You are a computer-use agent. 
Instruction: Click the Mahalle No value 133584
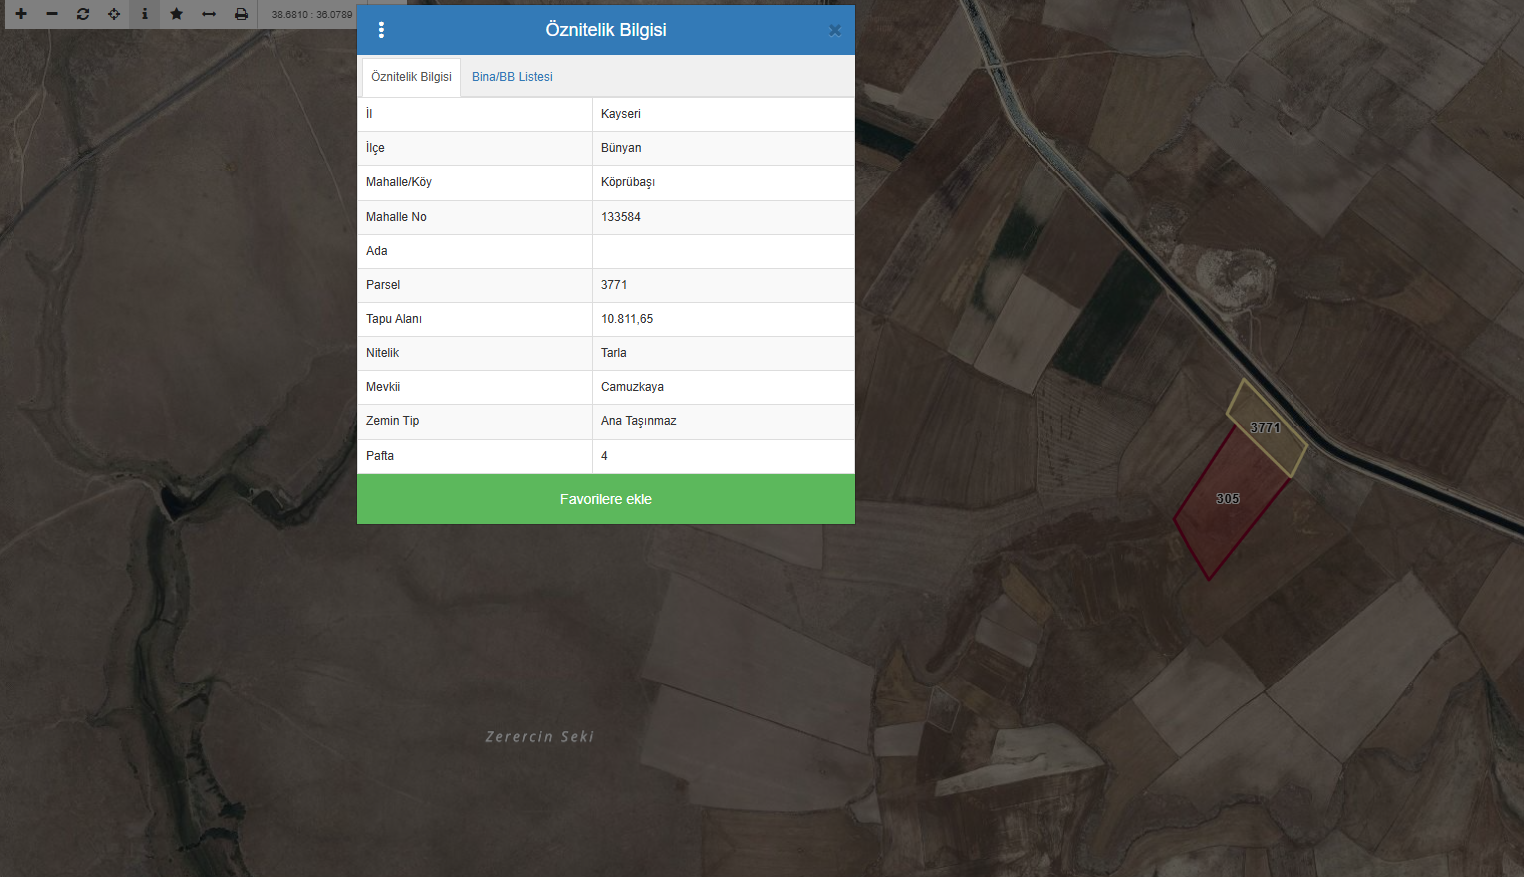pos(621,217)
